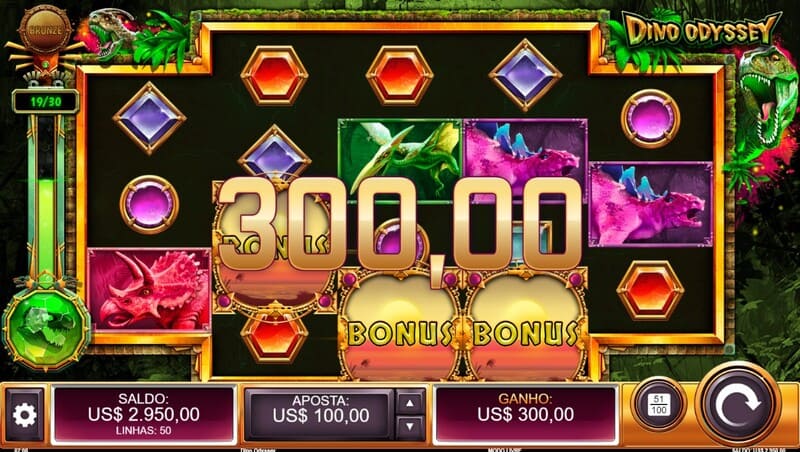800x452 pixels.
Task: Click the Ganho US$ 300,00 panel
Action: pyautogui.click(x=526, y=414)
